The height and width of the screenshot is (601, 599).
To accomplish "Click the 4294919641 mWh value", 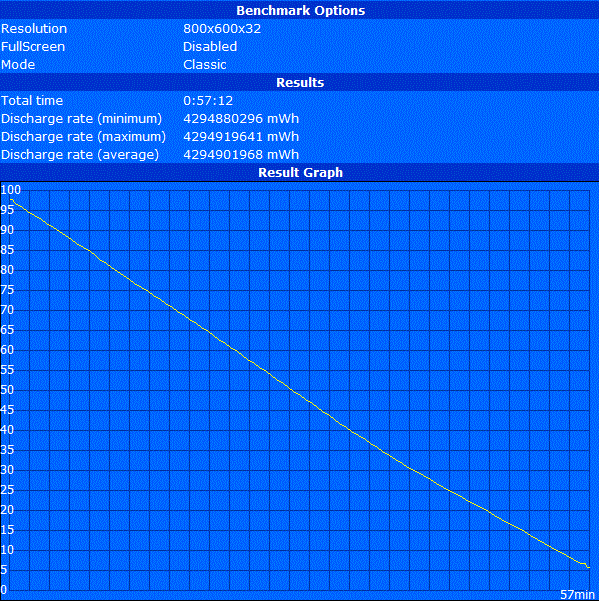I will click(241, 137).
